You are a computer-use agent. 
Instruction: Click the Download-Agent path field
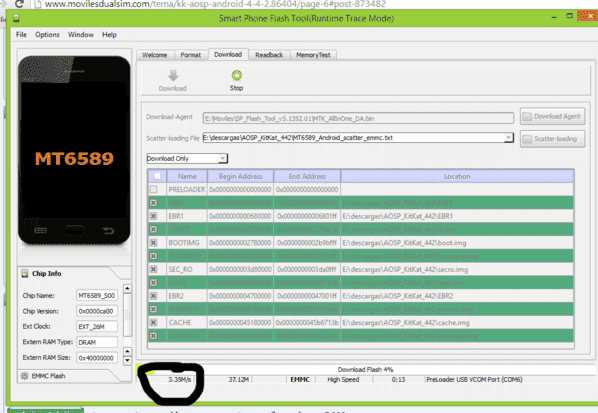(358, 119)
